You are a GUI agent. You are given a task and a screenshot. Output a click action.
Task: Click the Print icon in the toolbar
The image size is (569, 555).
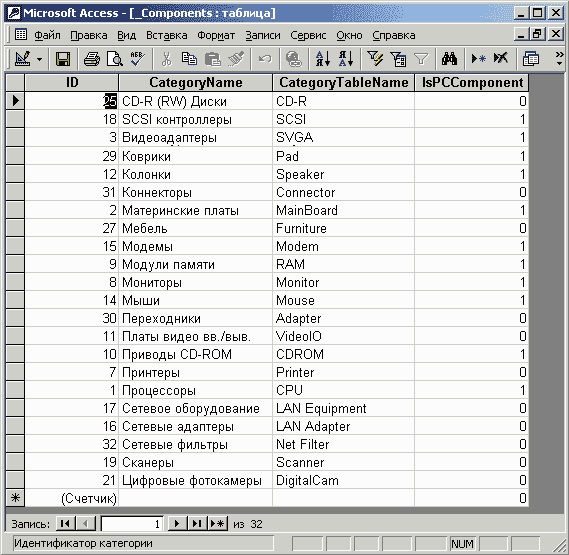pos(92,59)
